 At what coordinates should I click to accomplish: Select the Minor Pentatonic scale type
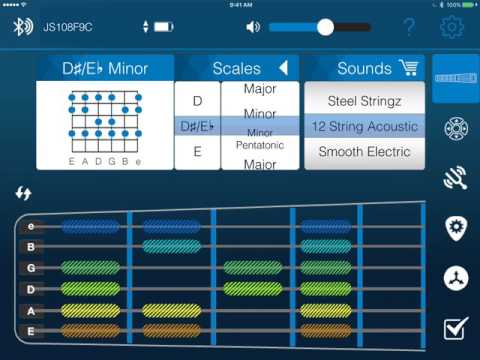click(260, 139)
